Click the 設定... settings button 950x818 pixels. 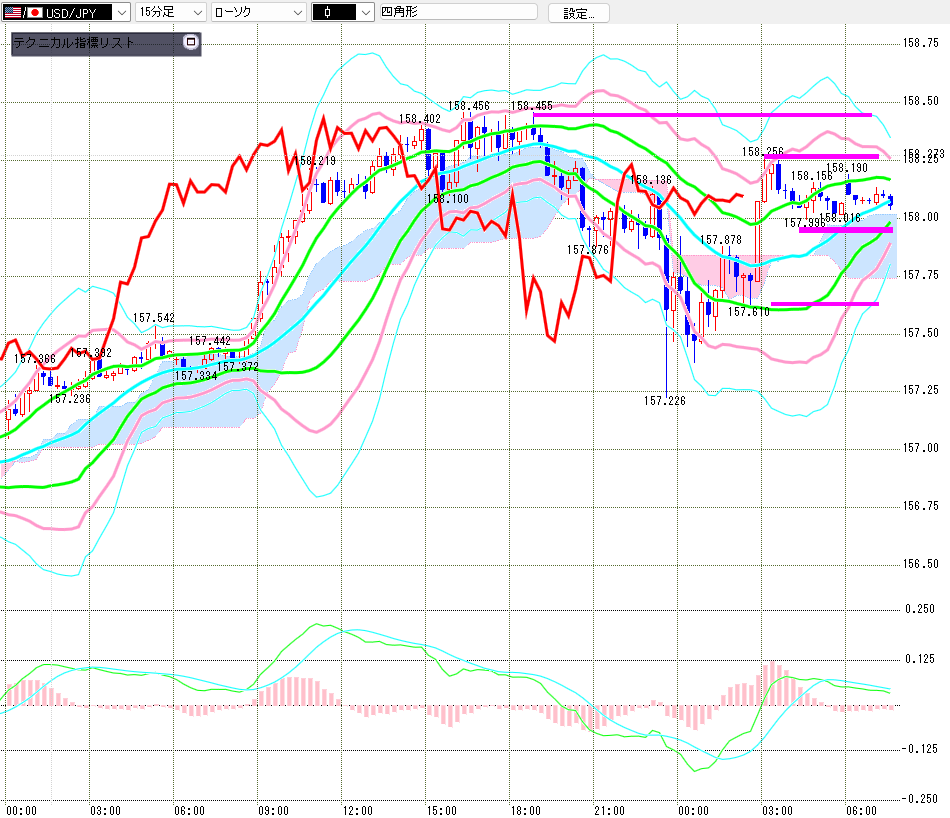pyautogui.click(x=579, y=13)
